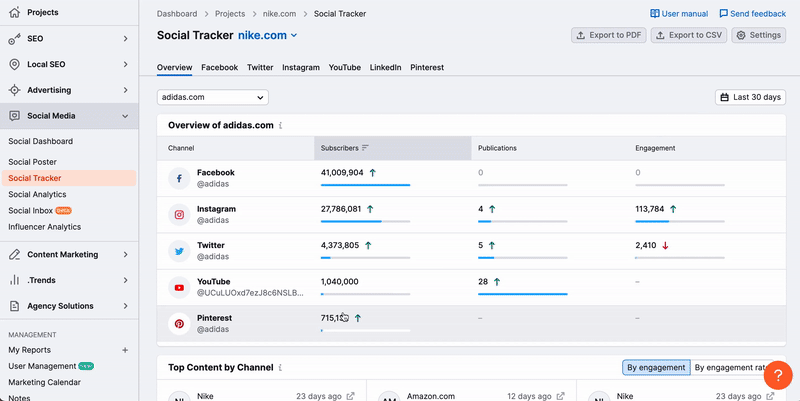The height and width of the screenshot is (401, 800).
Task: Click Instagram engagement progress bar
Action: (680, 221)
